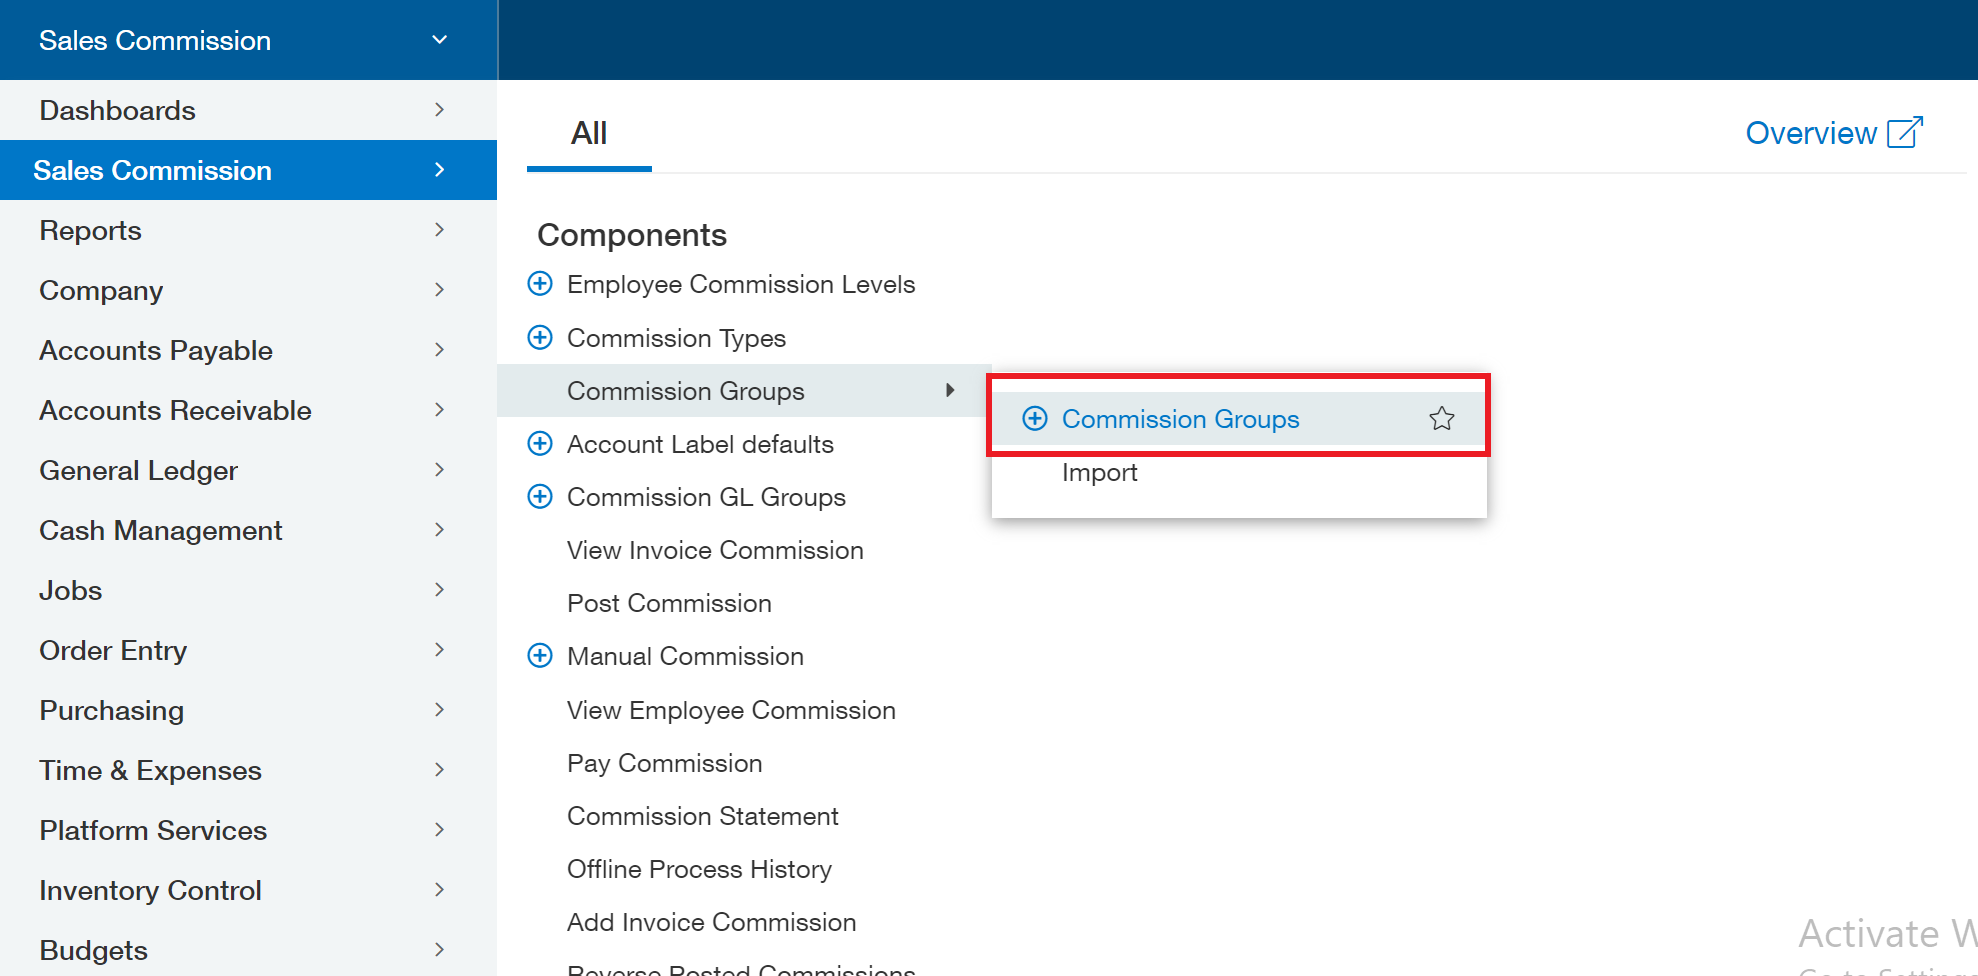Click plus icon beside Account Label defaults

click(540, 444)
